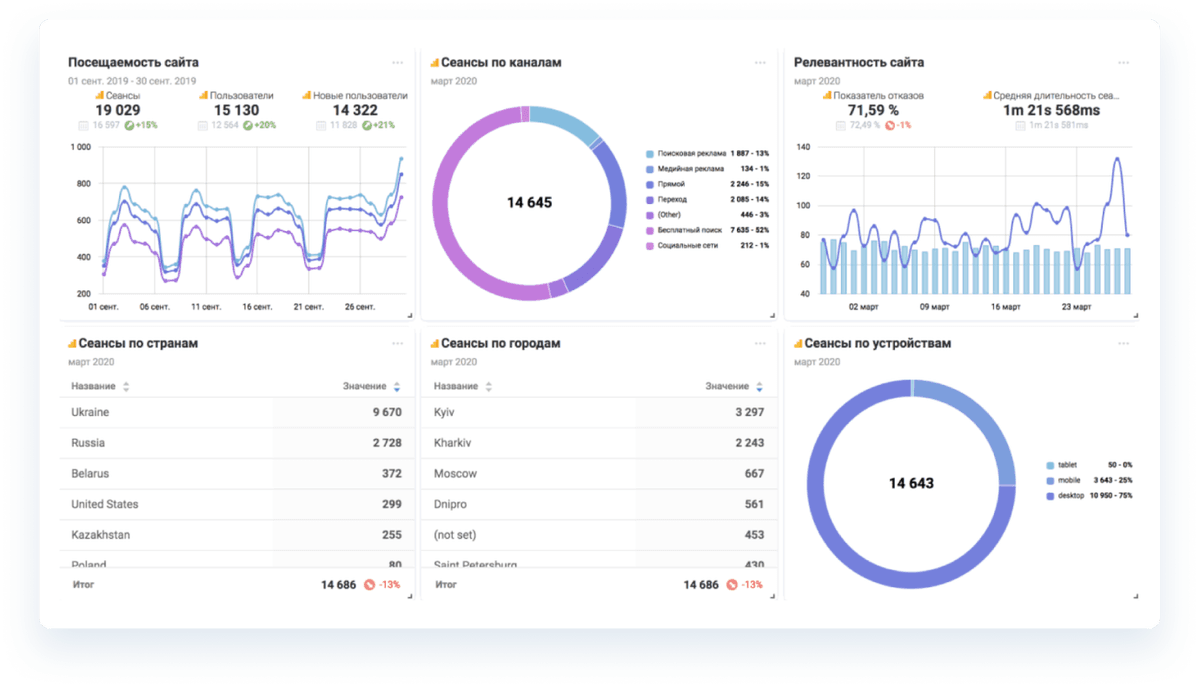Sort countries table by Название sort arrows
The height and width of the screenshot is (688, 1200).
(126, 386)
